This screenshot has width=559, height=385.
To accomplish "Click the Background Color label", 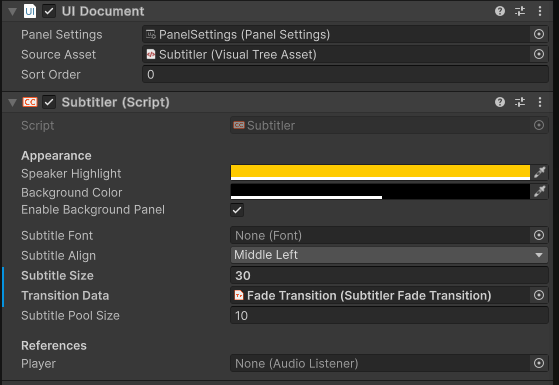I will (x=72, y=192).
